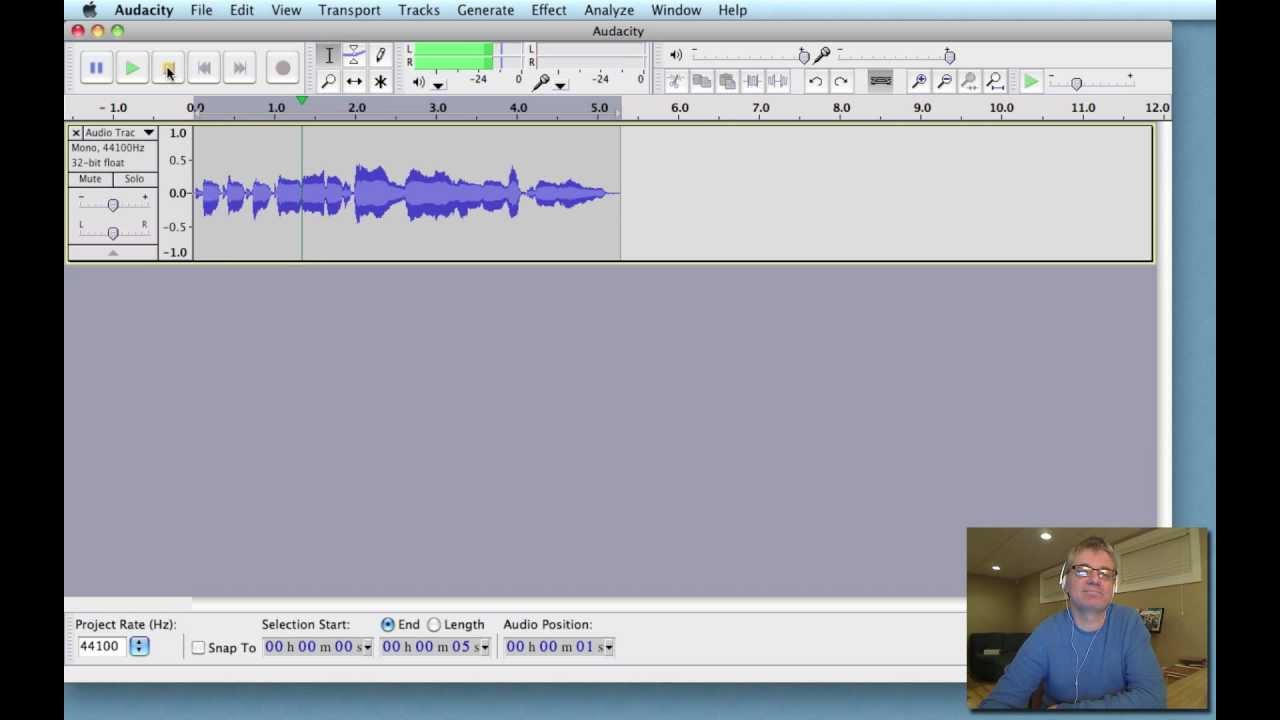Adjust the input volume slider
Viewport: 1280px width, 720px height.
click(949, 56)
